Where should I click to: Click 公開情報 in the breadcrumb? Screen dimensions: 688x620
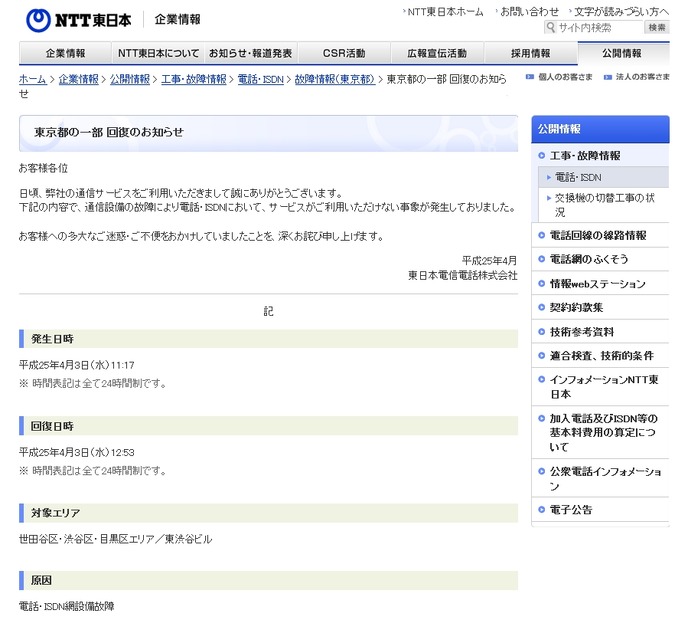[x=130, y=79]
